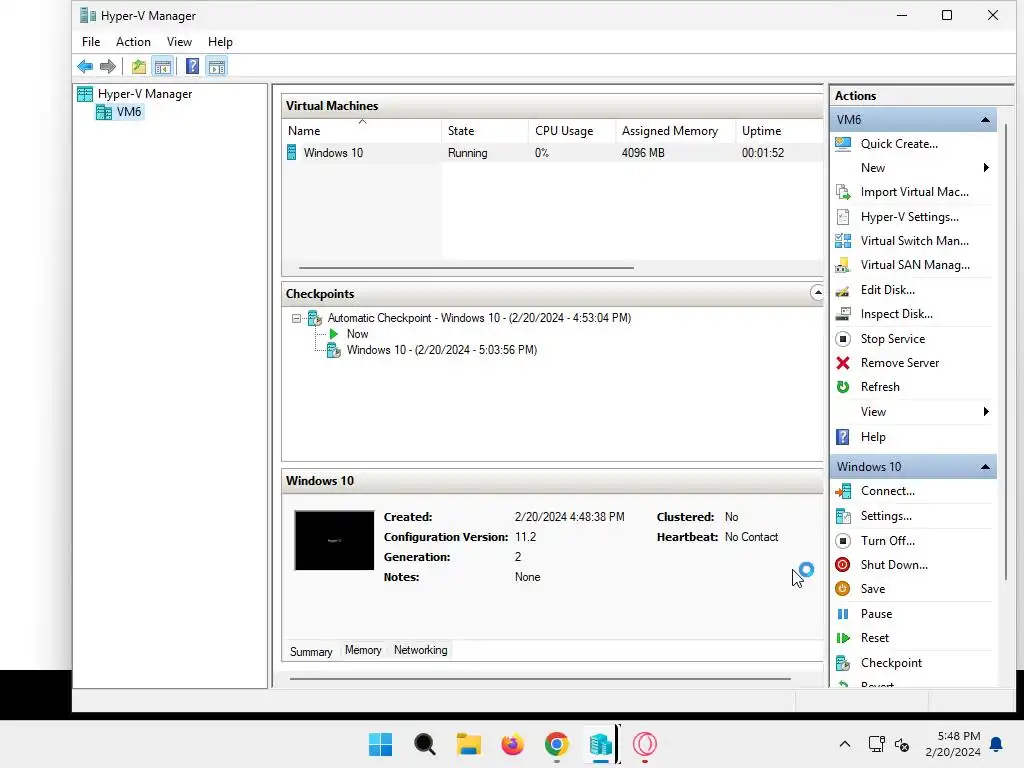Viewport: 1024px width, 768px height.
Task: Collapse the VM6 actions section
Action: (x=985, y=120)
